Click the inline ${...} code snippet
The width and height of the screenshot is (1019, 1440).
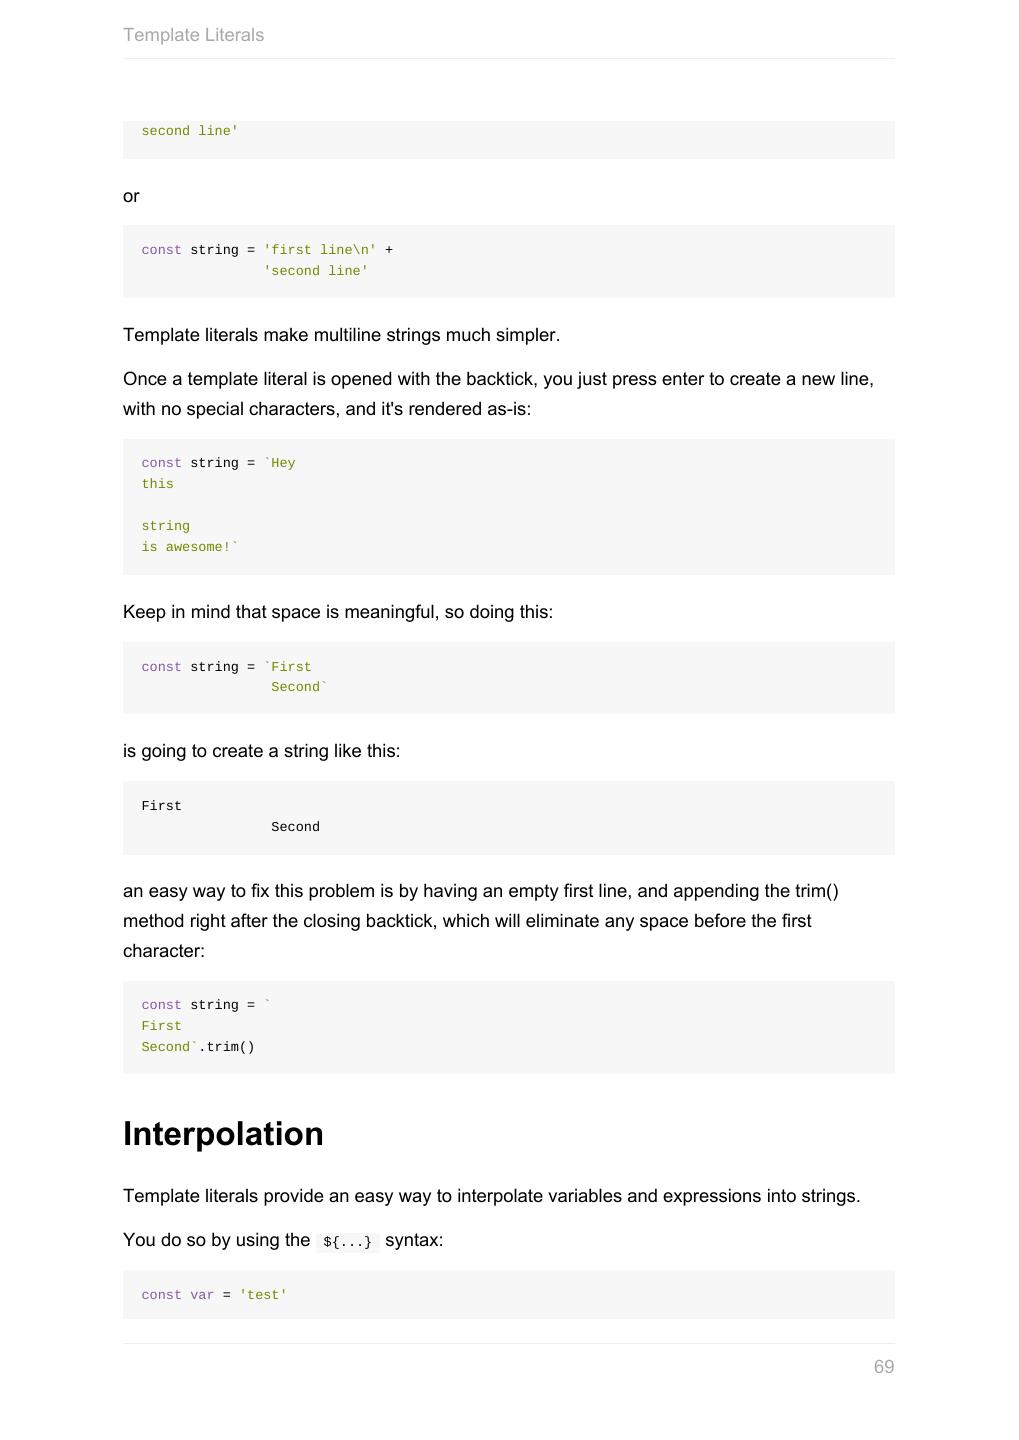pyautogui.click(x=347, y=1242)
